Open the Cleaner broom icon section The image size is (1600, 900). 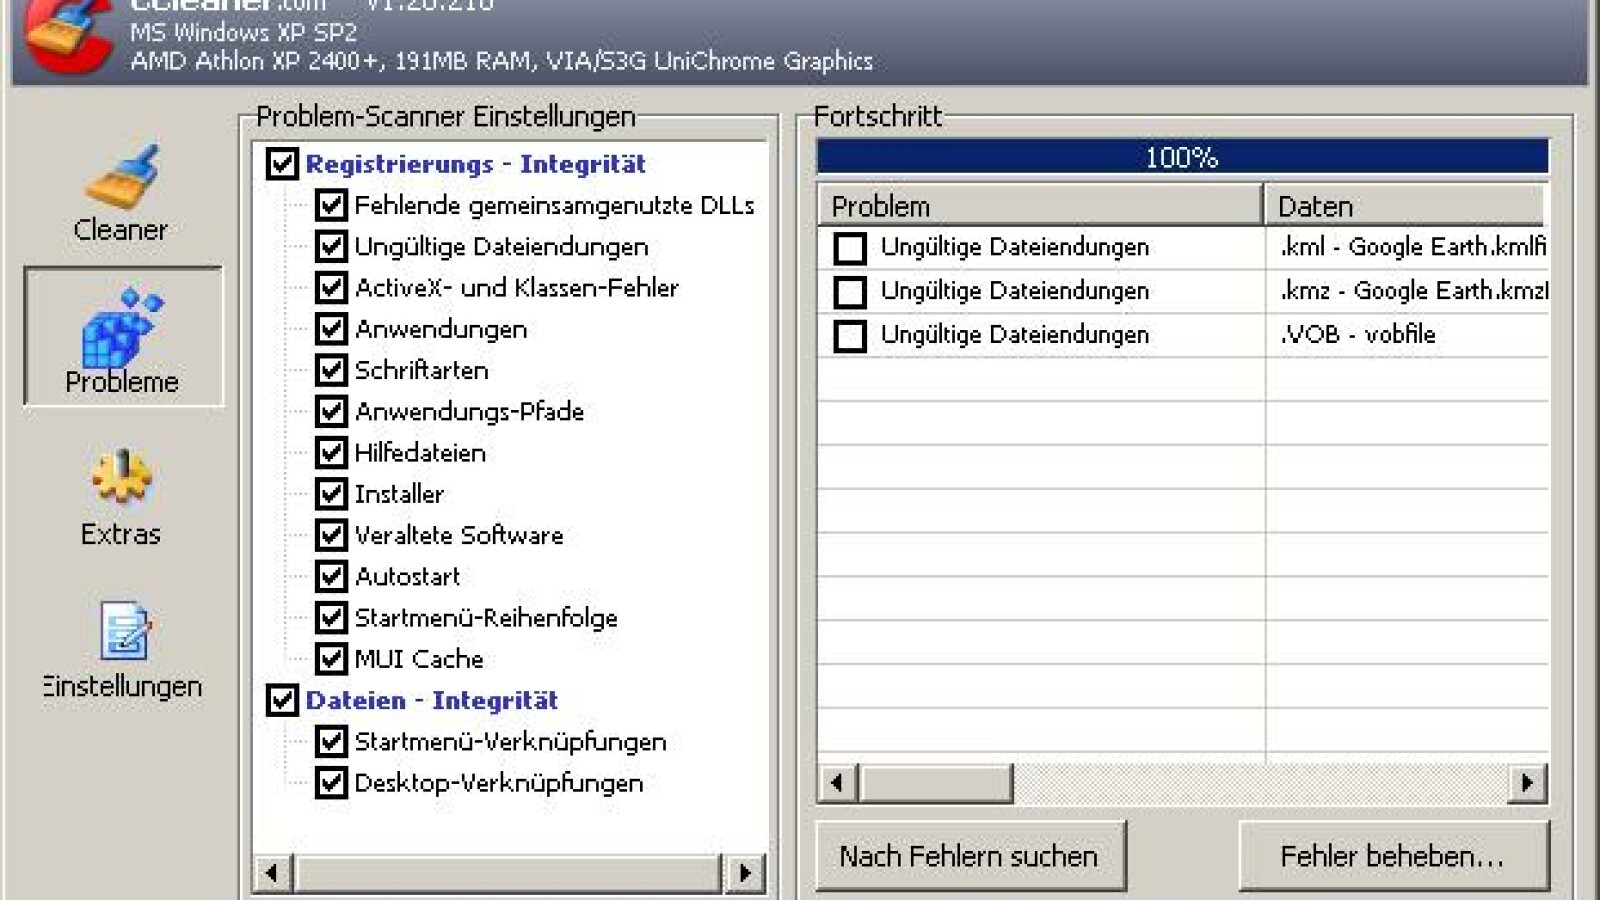coord(121,180)
